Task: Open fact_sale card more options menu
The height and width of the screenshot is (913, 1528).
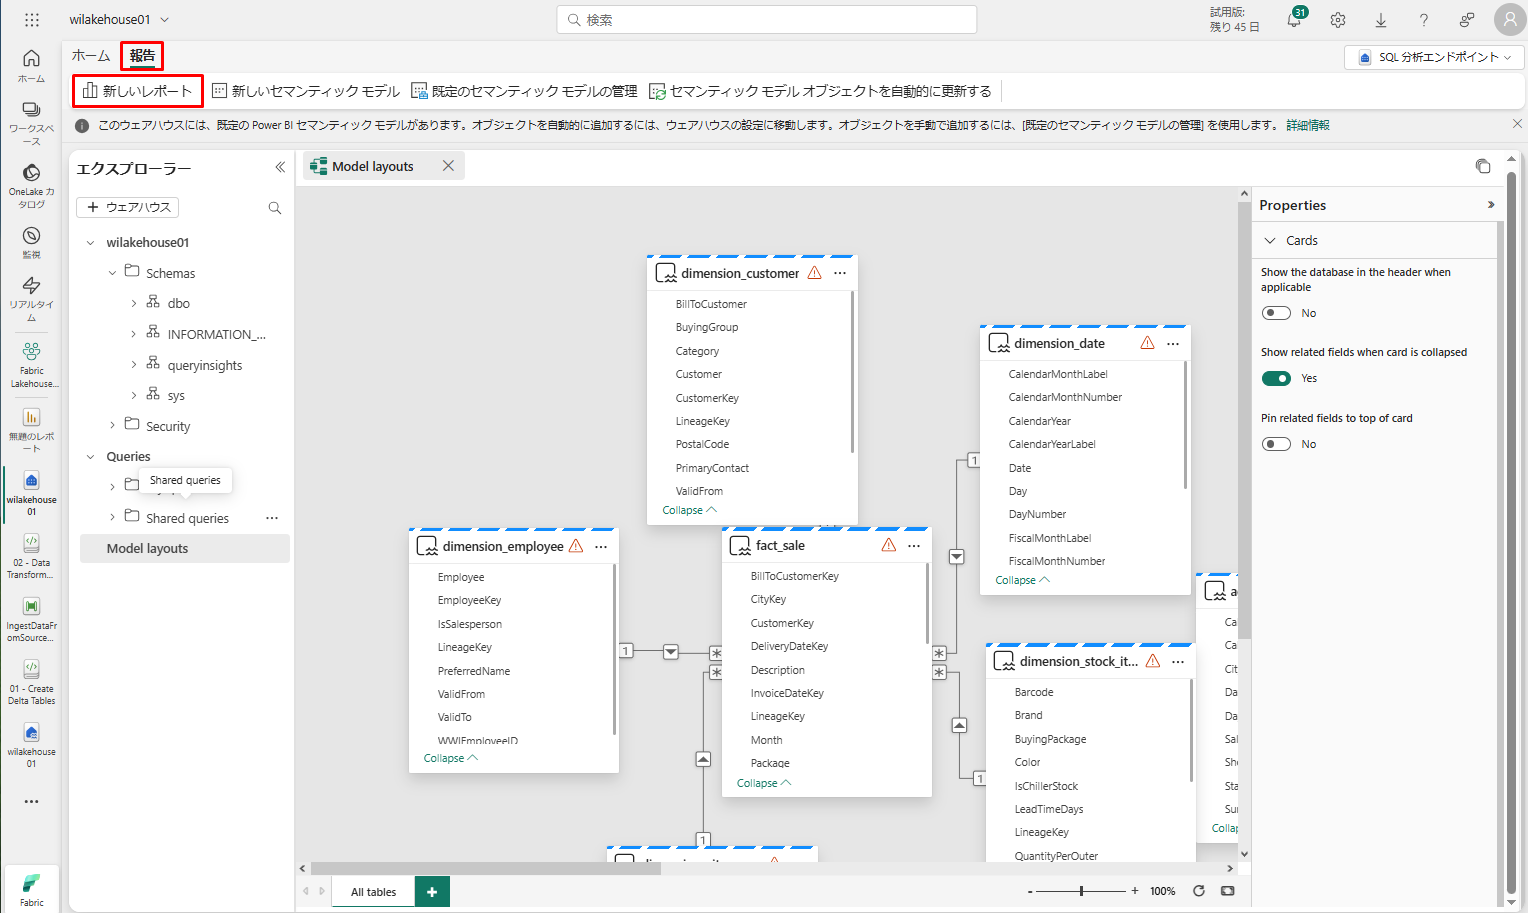Action: click(914, 546)
